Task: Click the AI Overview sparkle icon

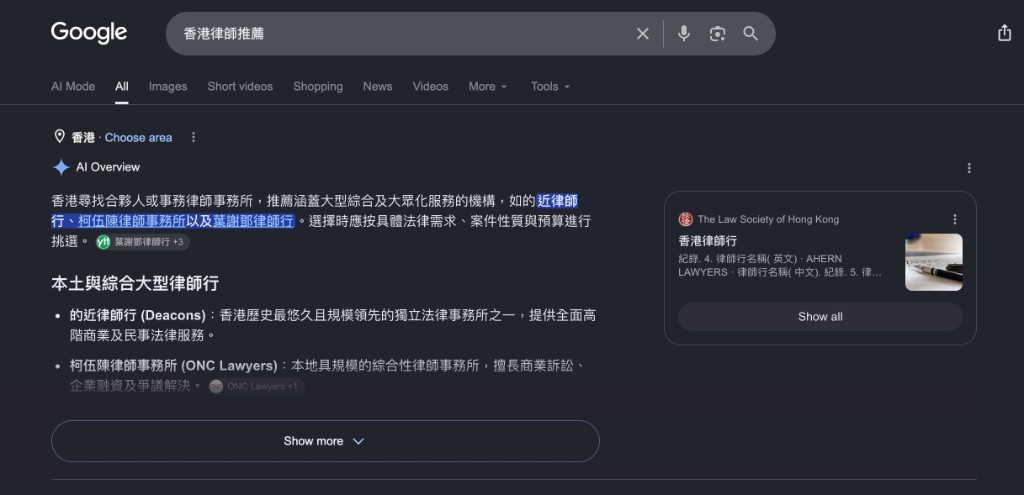Action: 61,167
